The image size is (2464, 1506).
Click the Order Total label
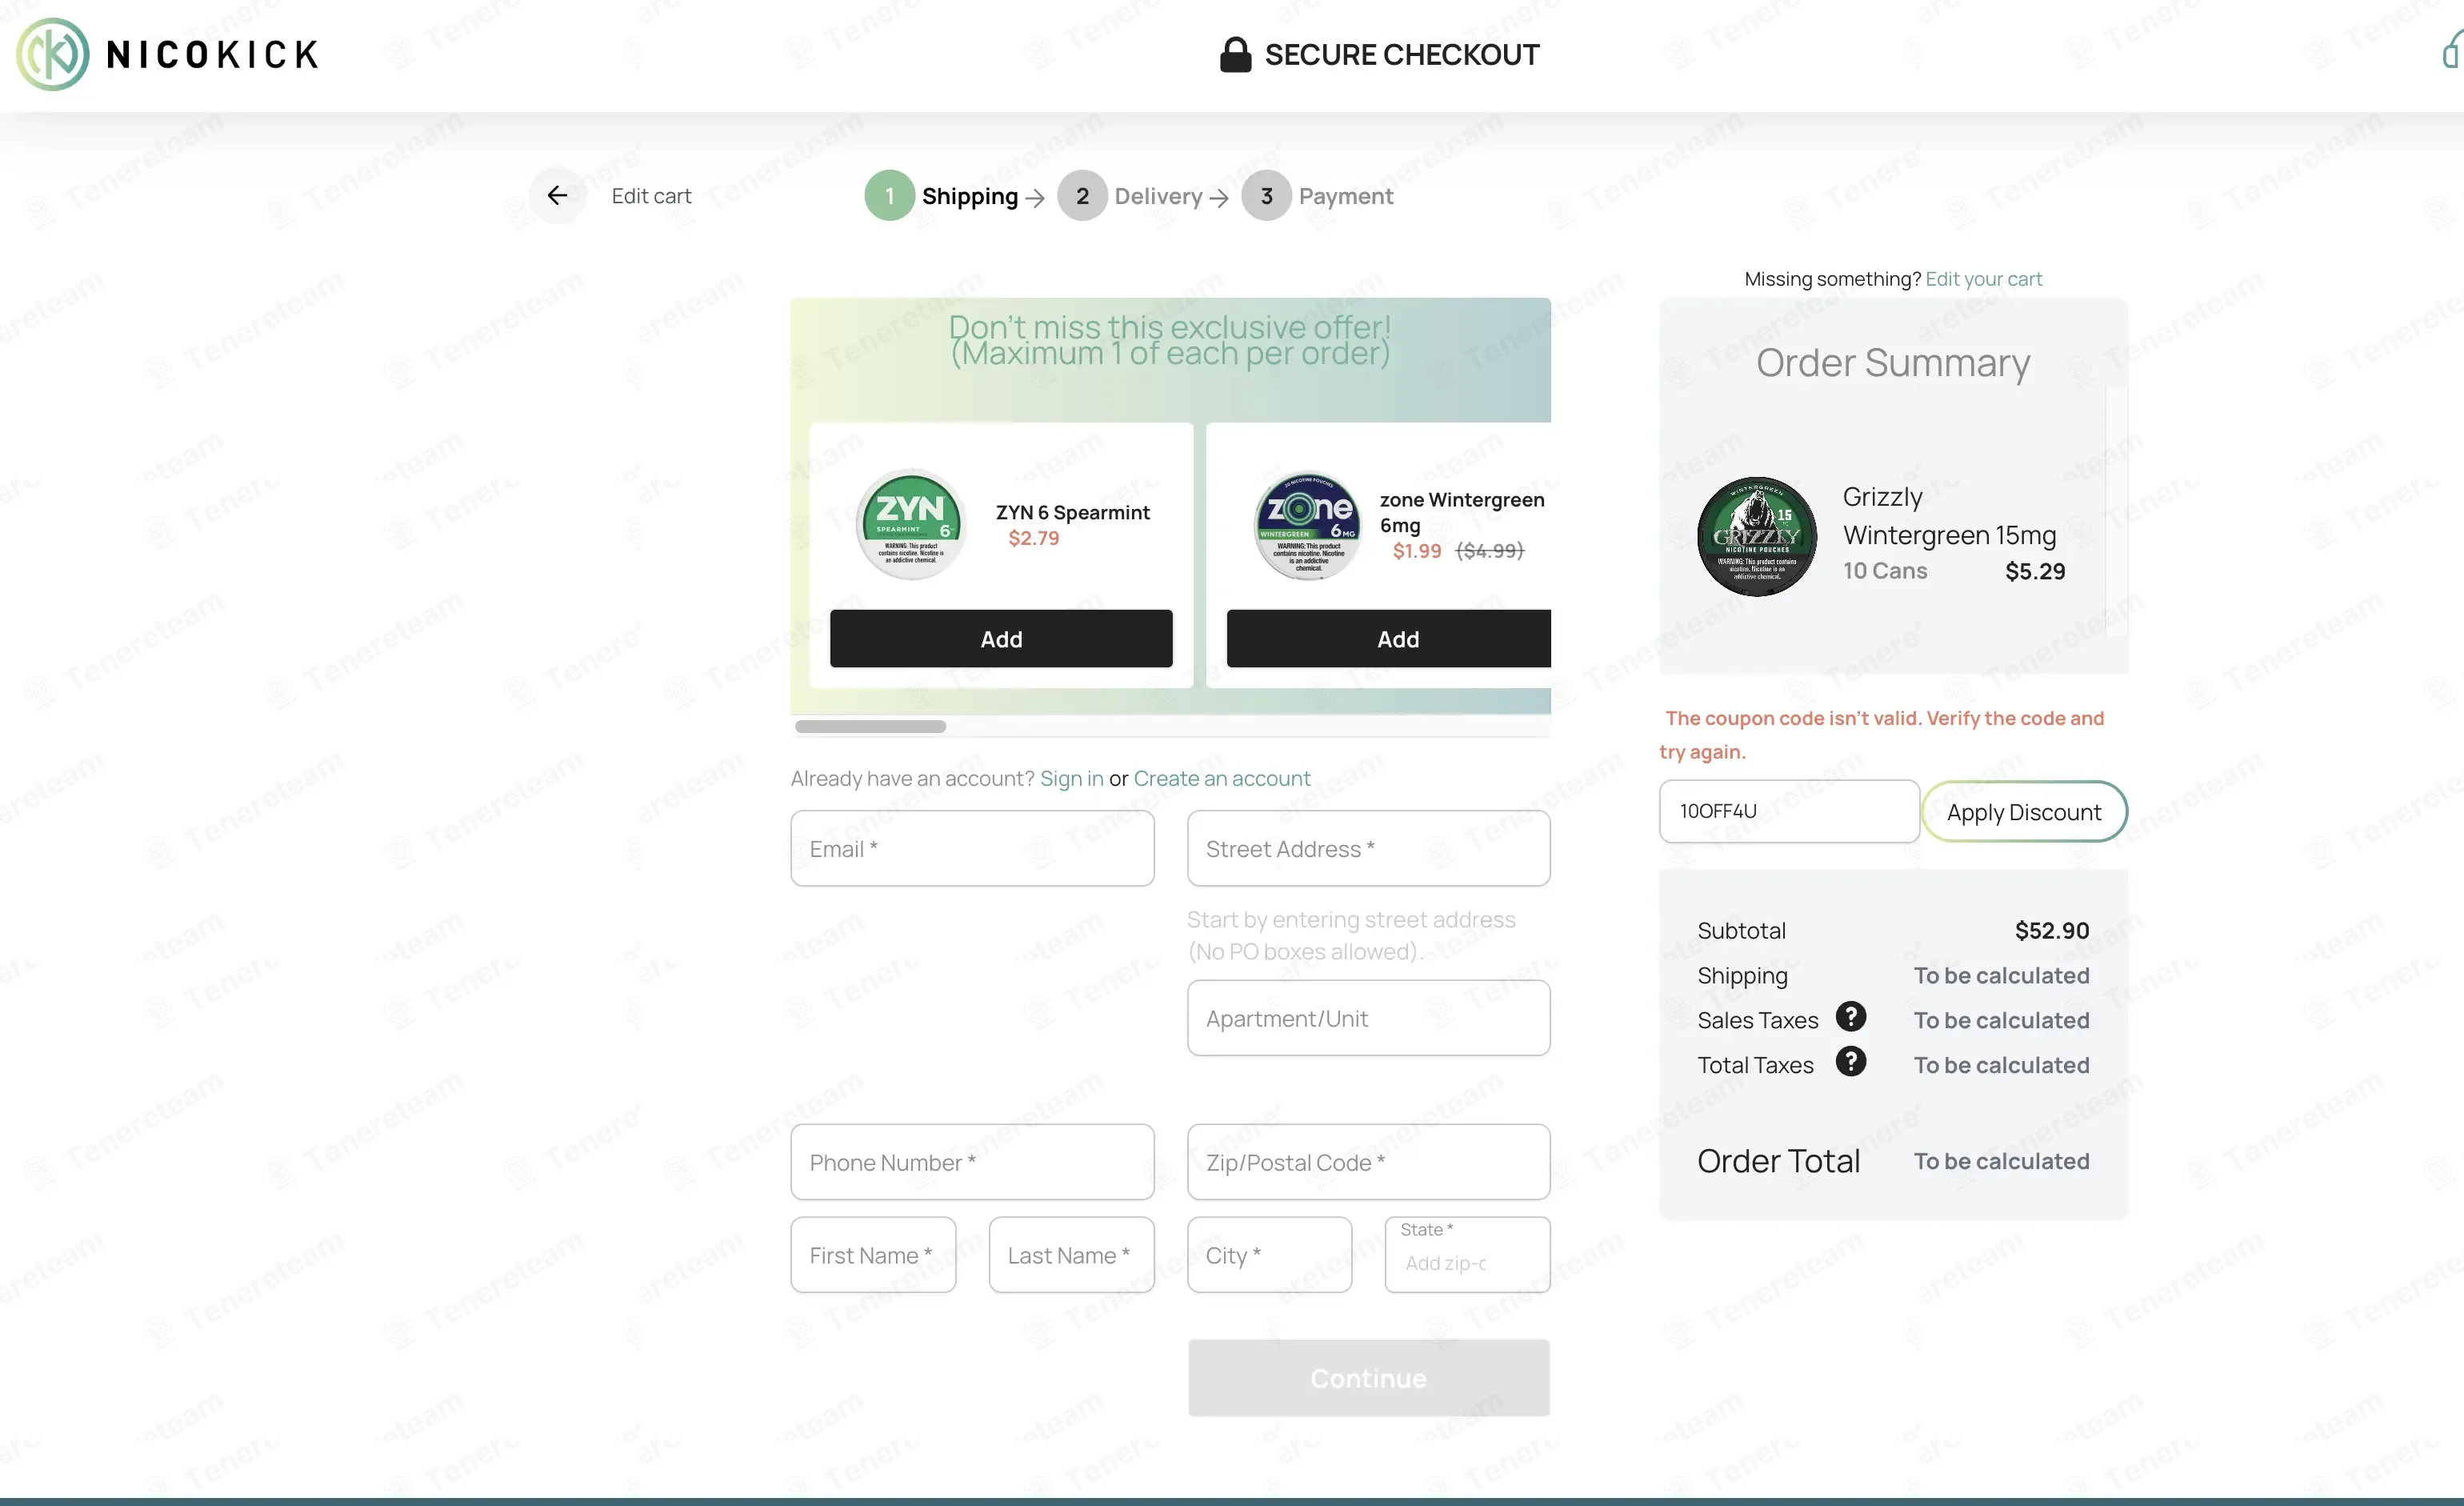(x=1778, y=1161)
